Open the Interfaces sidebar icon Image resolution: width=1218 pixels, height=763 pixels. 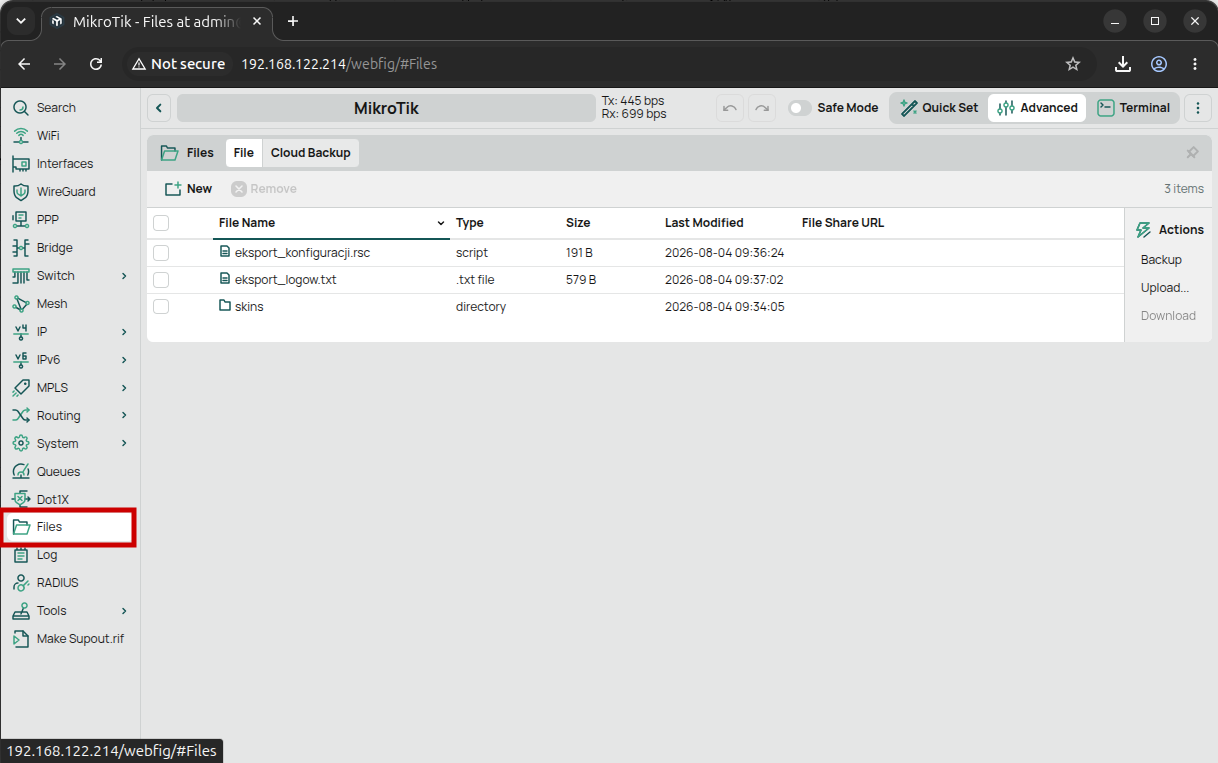[x=20, y=164]
